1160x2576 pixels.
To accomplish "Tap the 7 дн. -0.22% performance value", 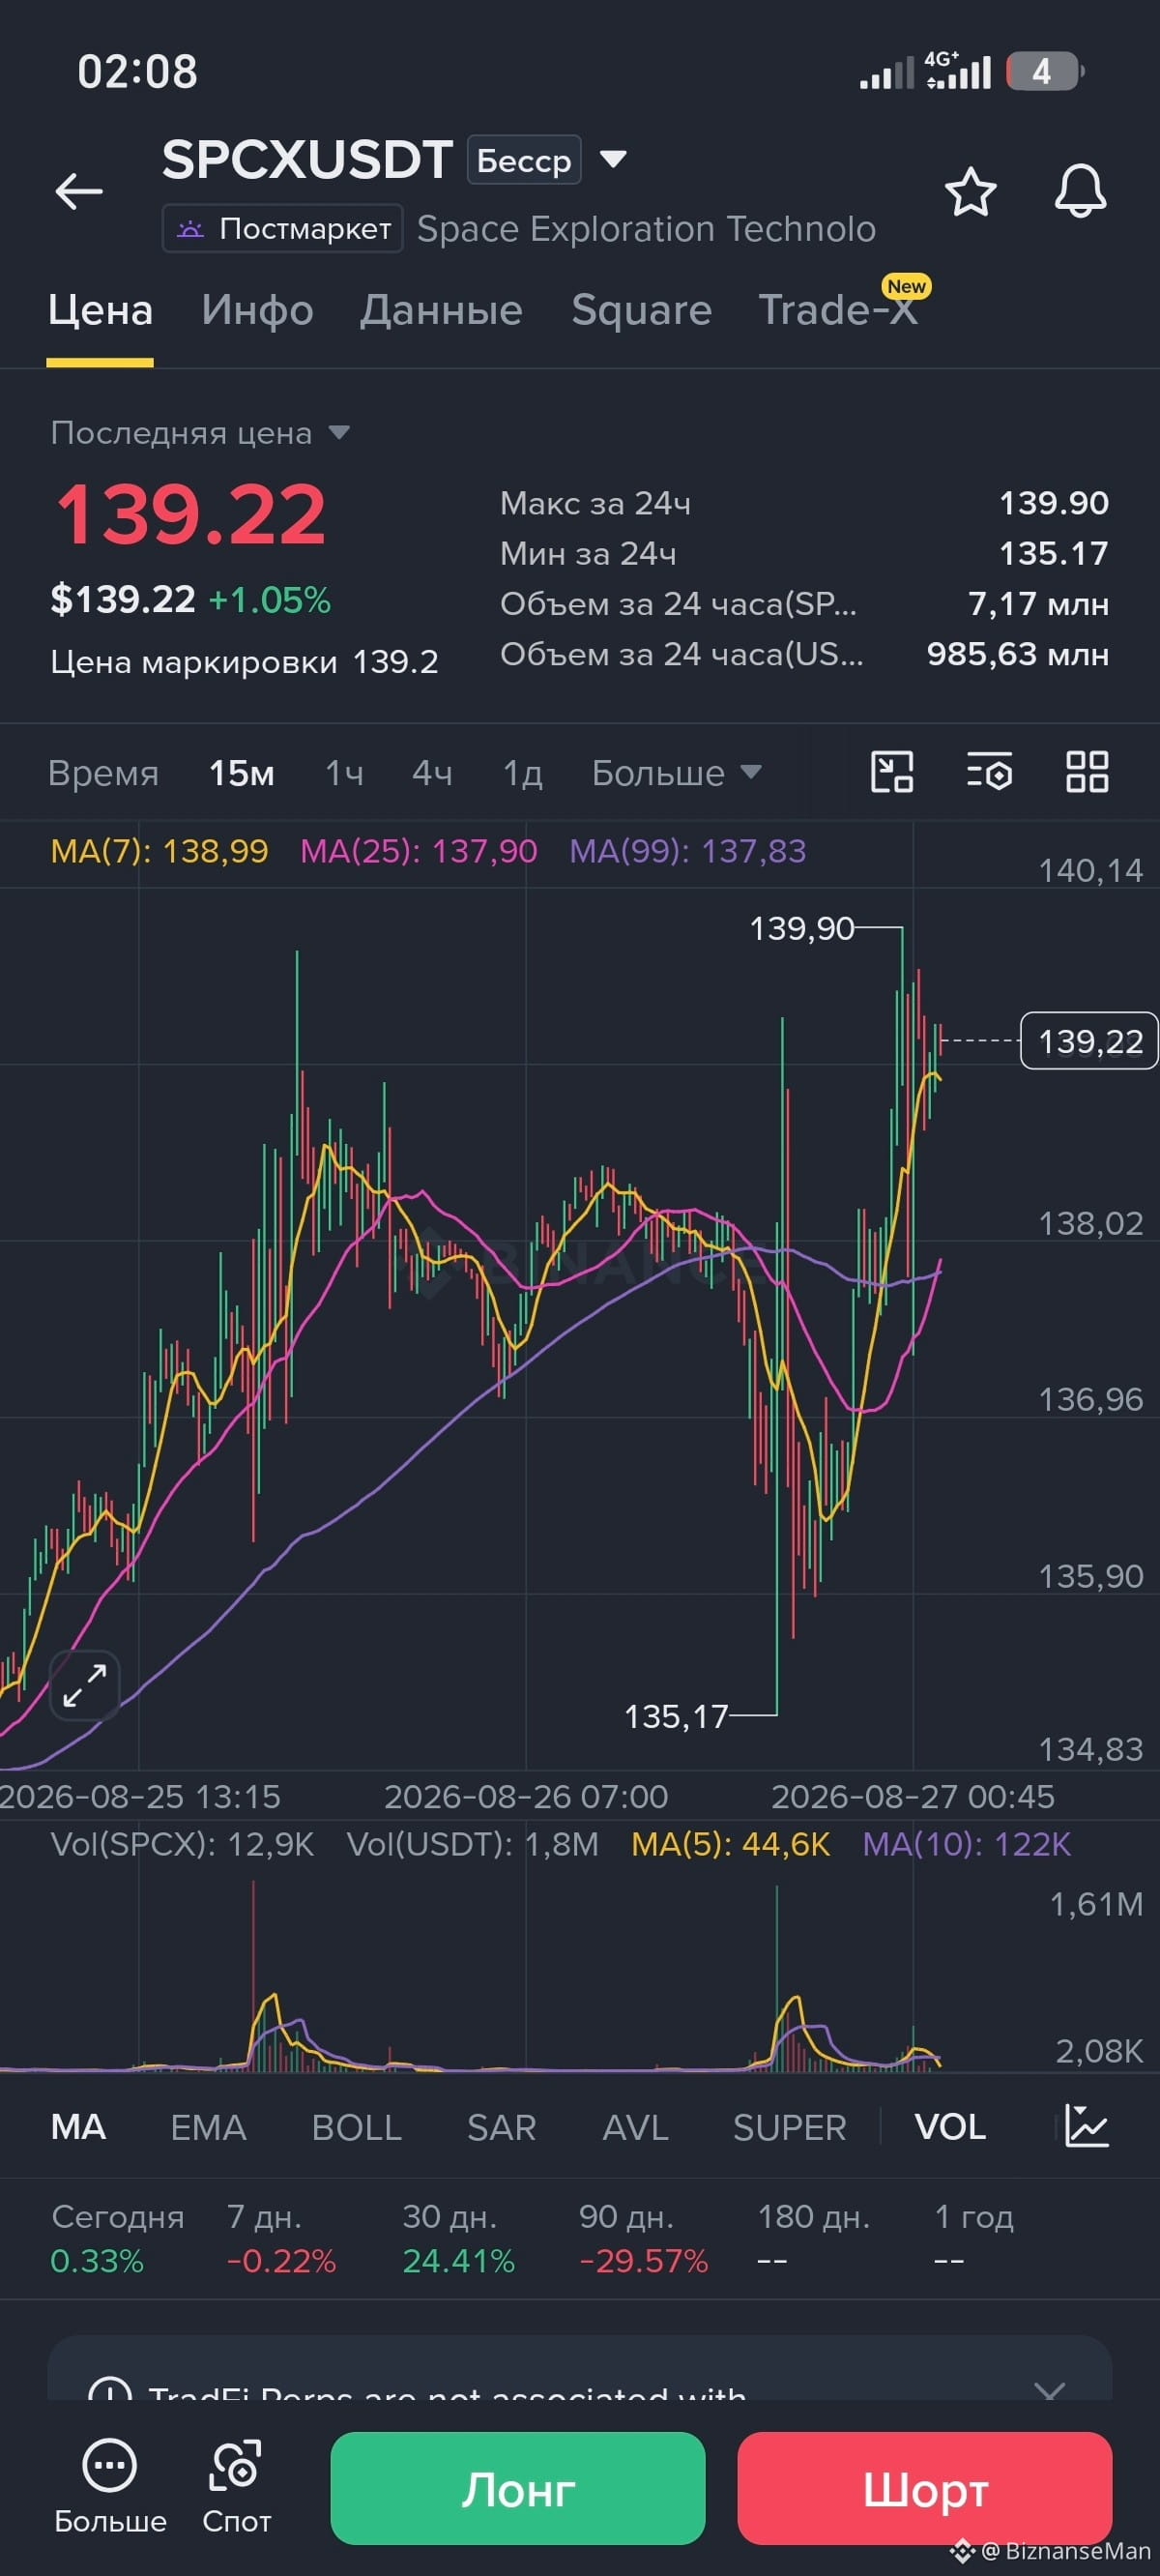I will point(281,2260).
